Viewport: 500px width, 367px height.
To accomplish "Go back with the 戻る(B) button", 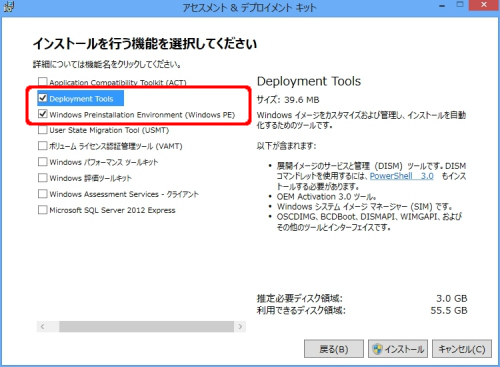I will 334,349.
